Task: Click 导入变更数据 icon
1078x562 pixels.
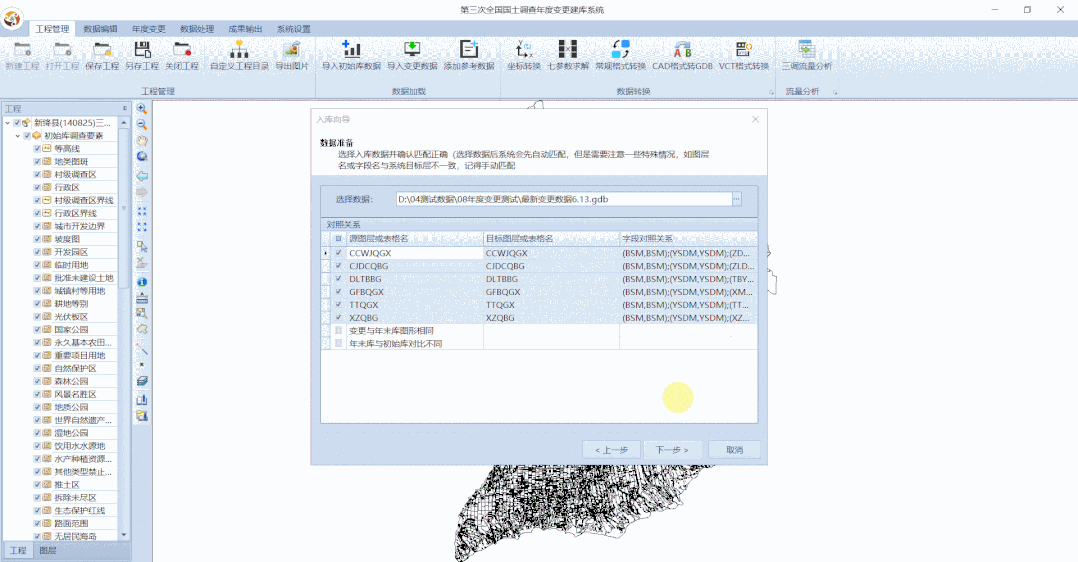Action: [412, 55]
